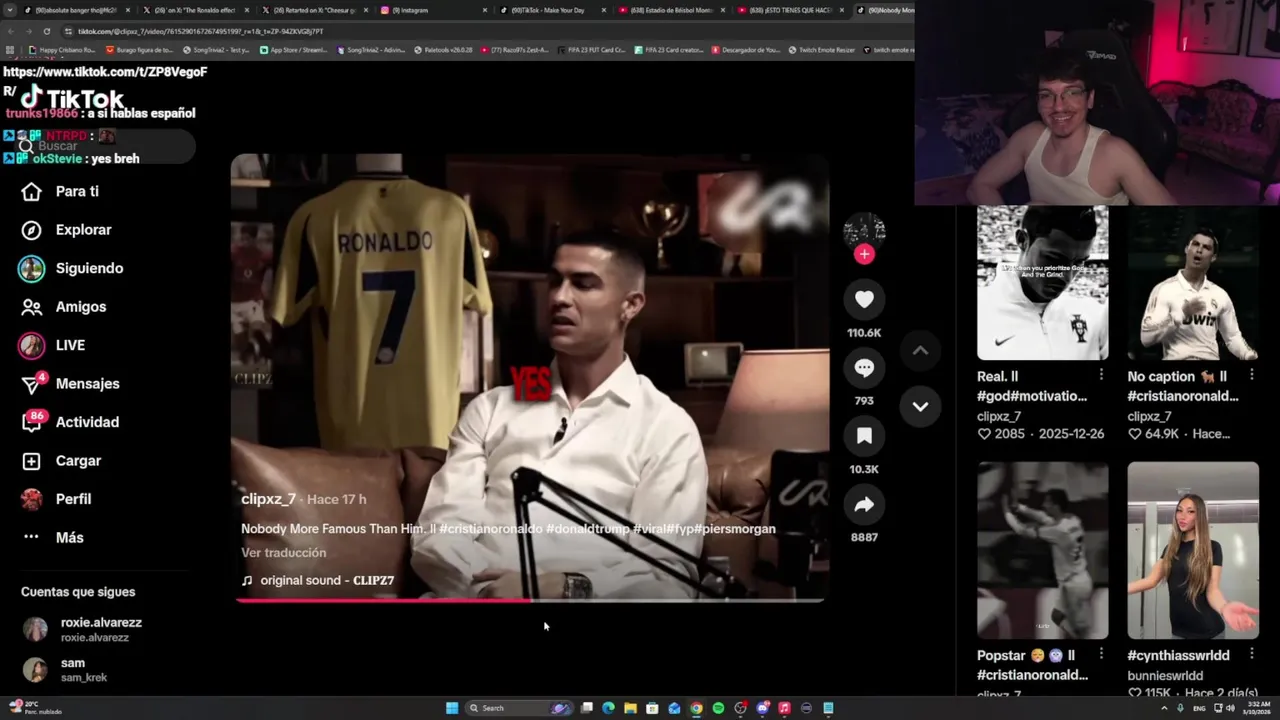Click #piersmorgan hashtag in caption

(x=735, y=529)
